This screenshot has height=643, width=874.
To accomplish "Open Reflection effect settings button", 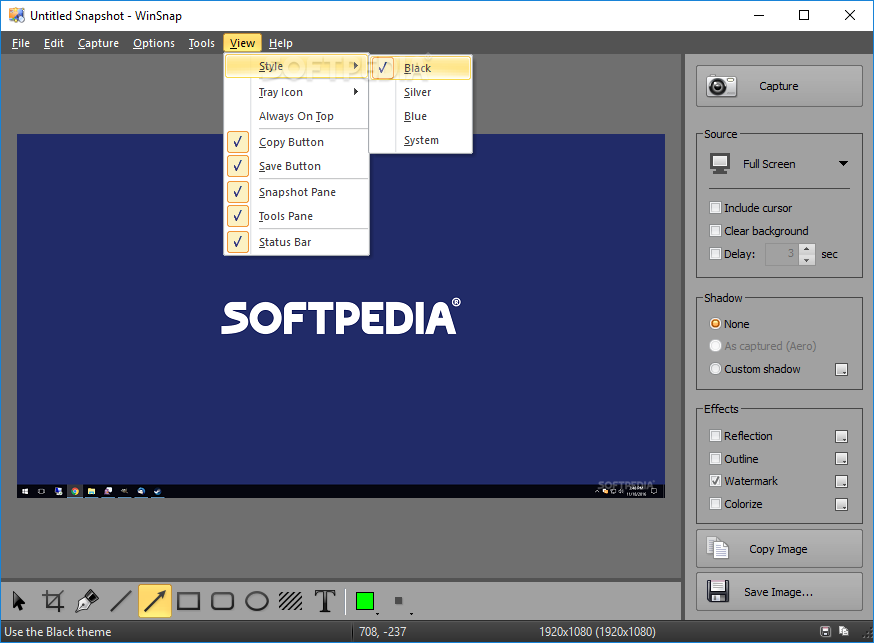I will 841,436.
